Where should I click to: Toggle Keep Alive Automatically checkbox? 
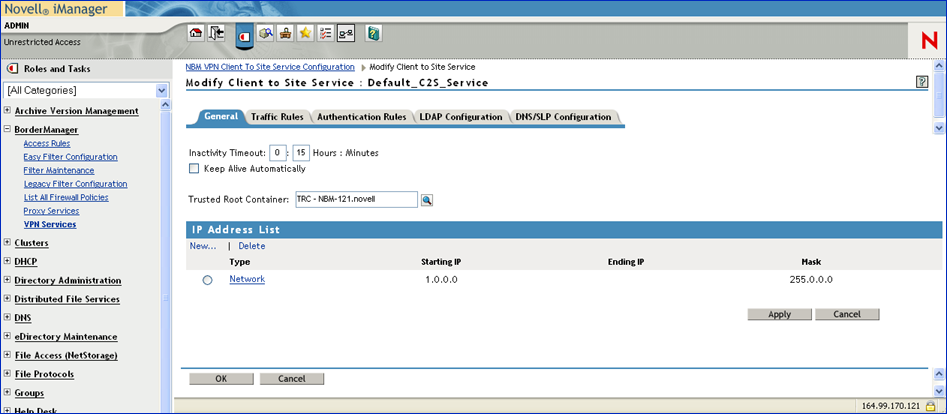pos(194,169)
